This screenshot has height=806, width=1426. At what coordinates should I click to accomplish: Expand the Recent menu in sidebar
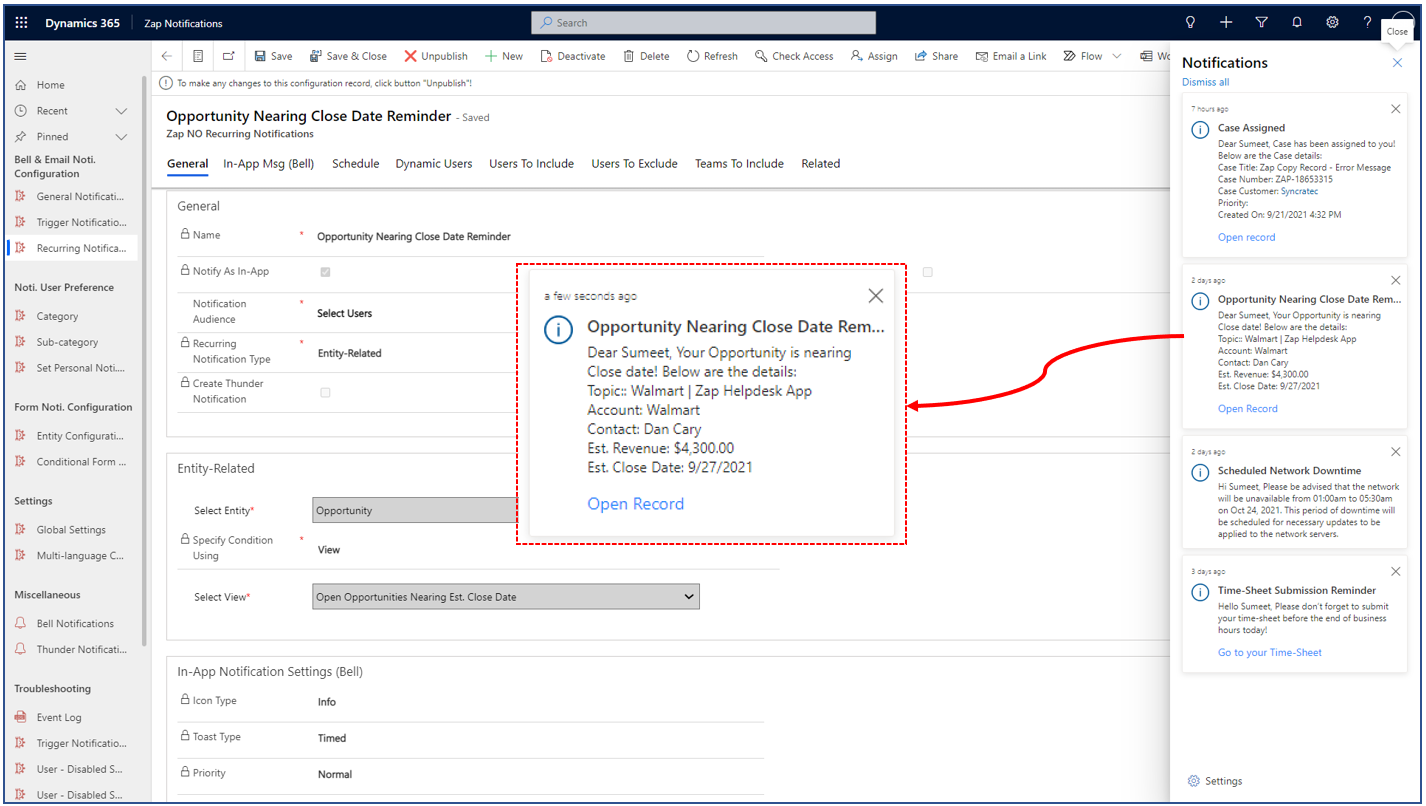coord(122,111)
